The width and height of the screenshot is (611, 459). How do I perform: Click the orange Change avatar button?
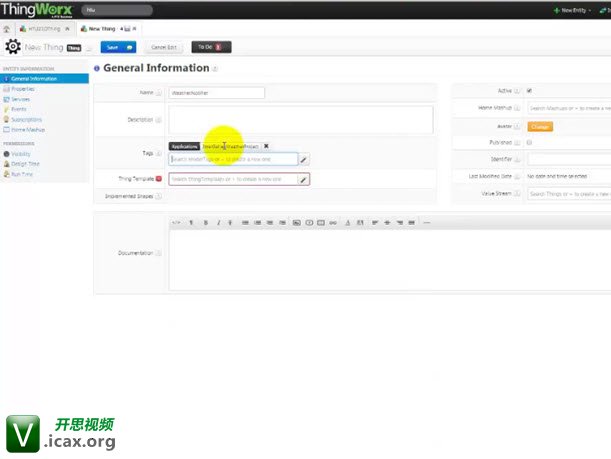[x=540, y=127]
